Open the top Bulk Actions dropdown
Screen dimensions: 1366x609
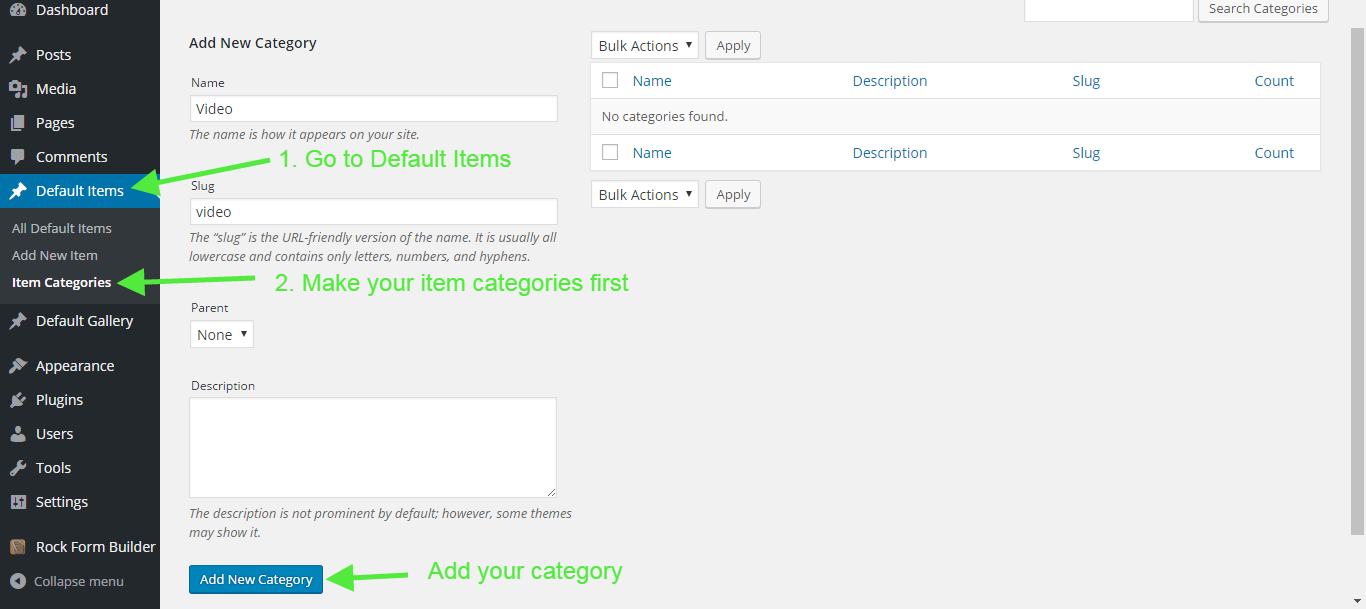point(644,46)
